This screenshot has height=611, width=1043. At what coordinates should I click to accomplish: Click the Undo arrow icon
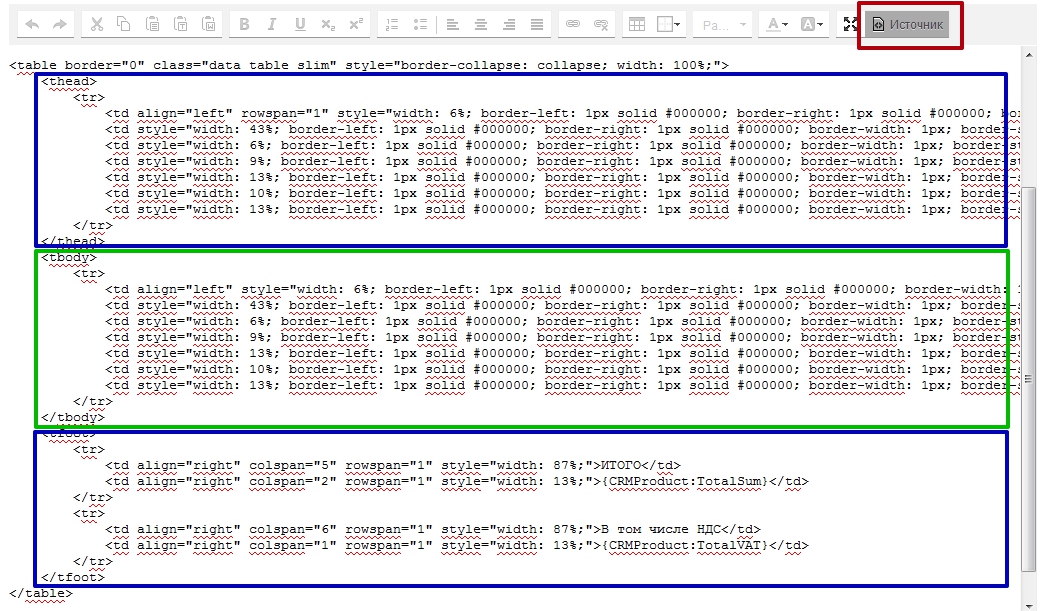click(x=32, y=24)
